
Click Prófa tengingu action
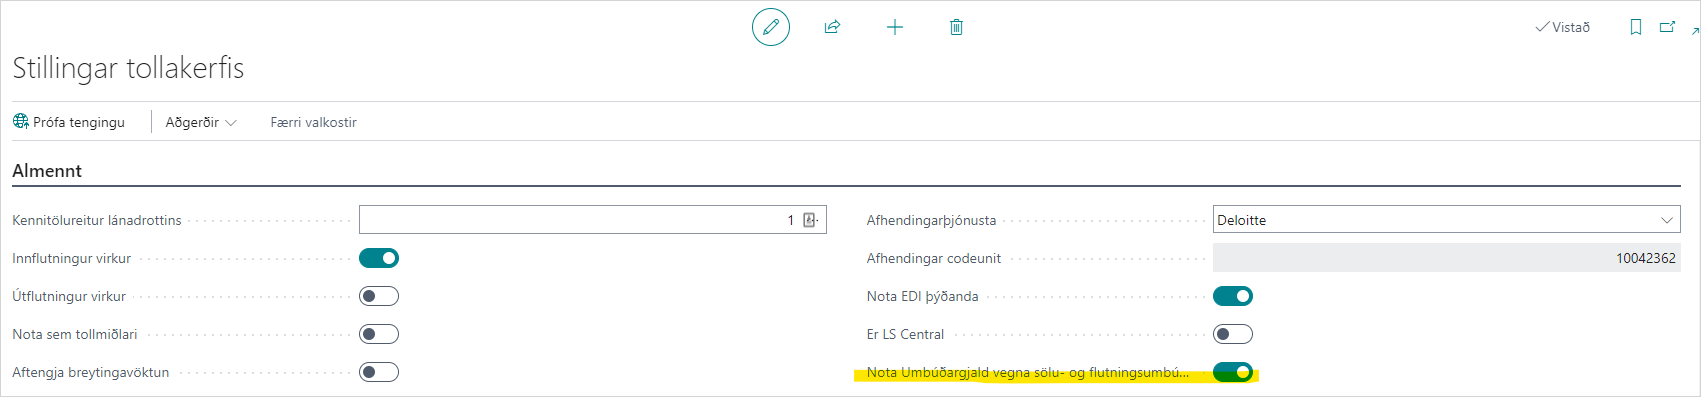(x=69, y=122)
